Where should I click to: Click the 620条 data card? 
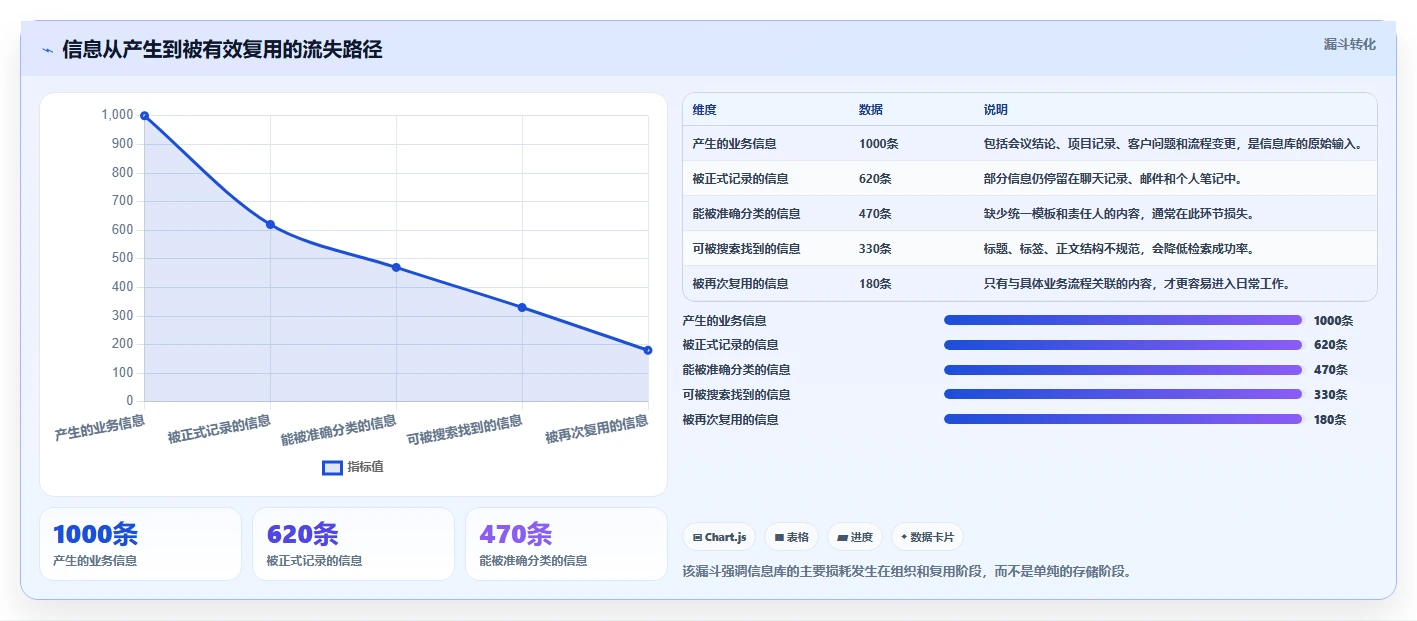353,544
